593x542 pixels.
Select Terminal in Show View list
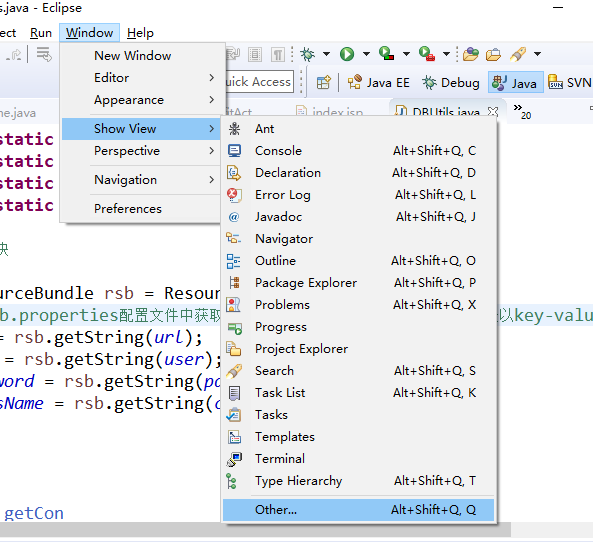point(359,459)
